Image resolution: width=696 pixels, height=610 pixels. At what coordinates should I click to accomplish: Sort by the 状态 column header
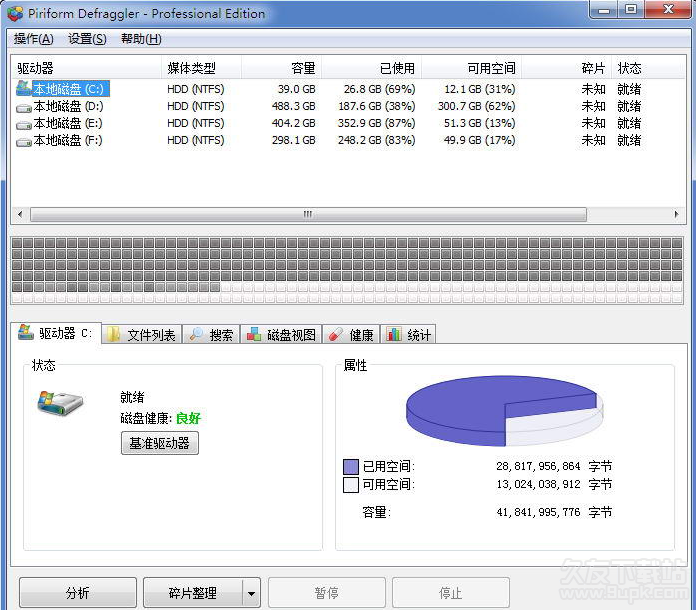click(647, 68)
